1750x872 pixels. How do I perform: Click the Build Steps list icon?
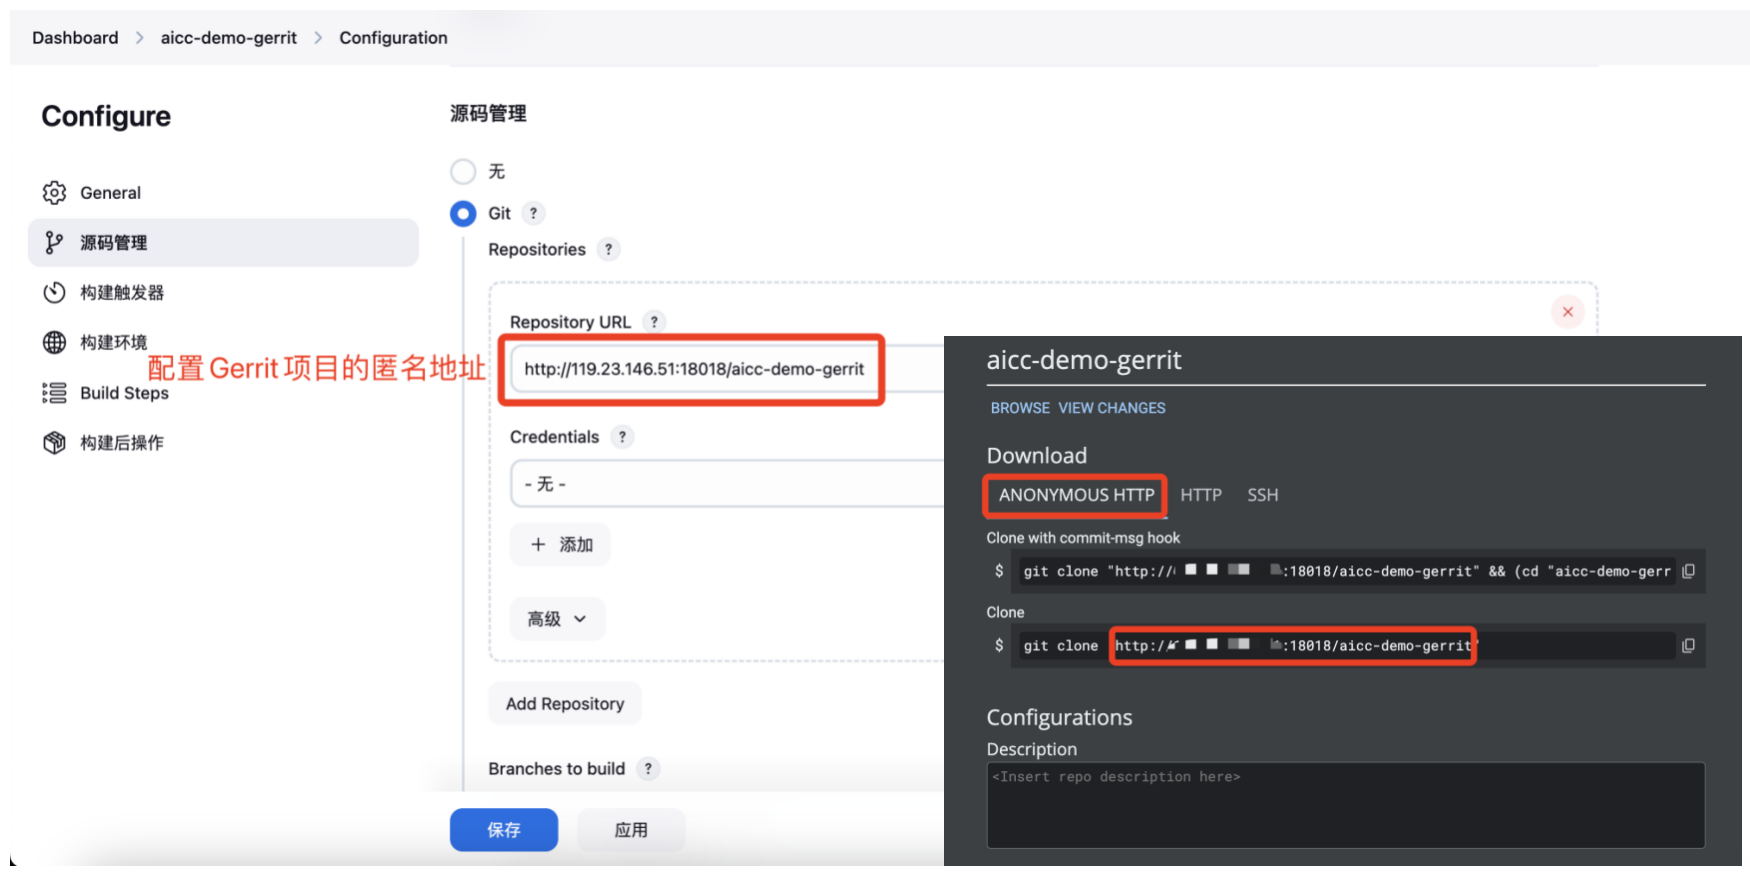(54, 393)
